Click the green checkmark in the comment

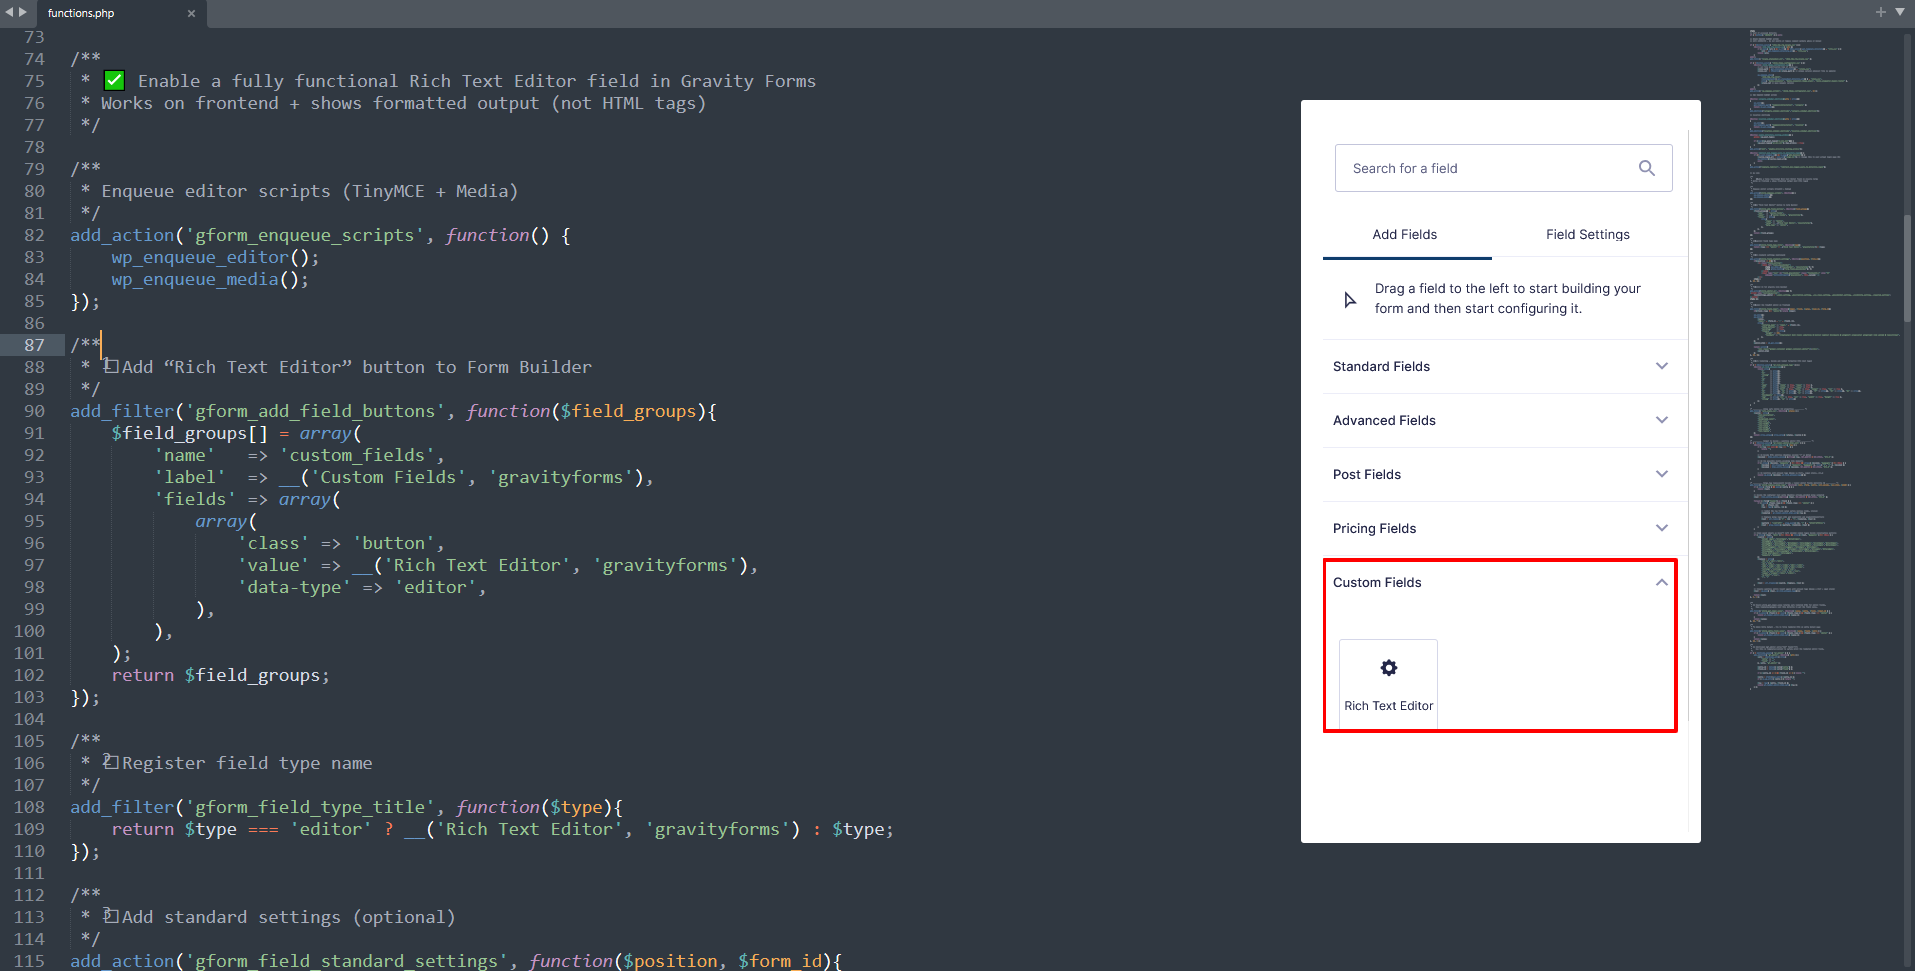115,81
